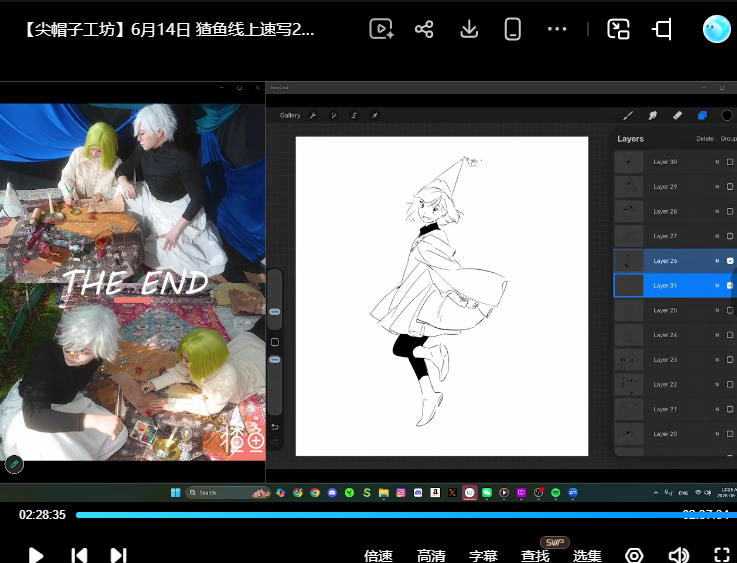Select the Smudge tool
737x563 pixels.
point(652,115)
